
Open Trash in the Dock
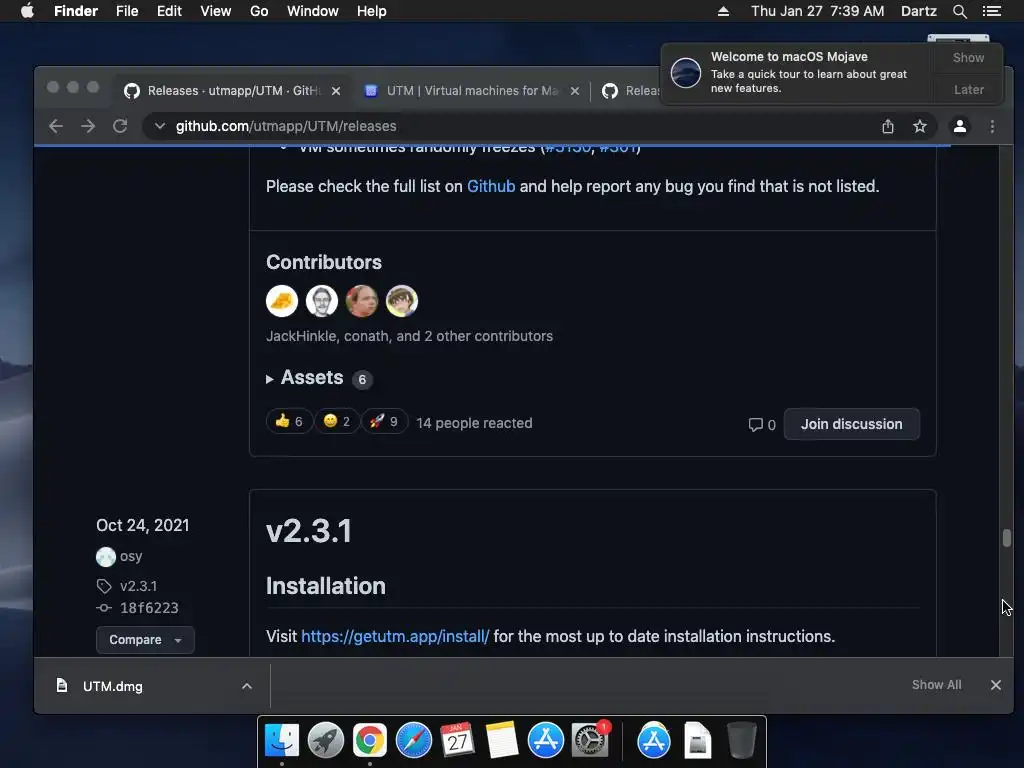click(x=741, y=741)
